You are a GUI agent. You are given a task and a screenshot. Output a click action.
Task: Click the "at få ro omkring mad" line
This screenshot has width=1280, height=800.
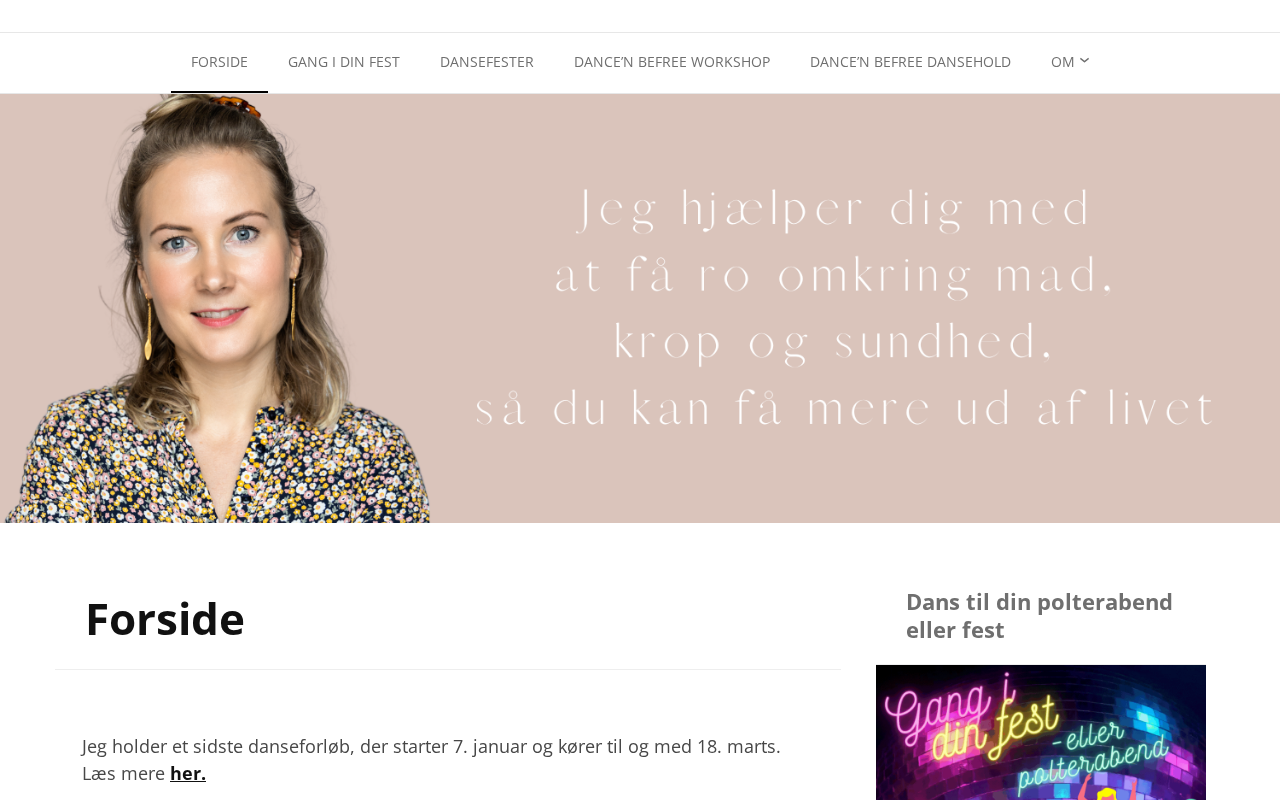click(x=834, y=275)
